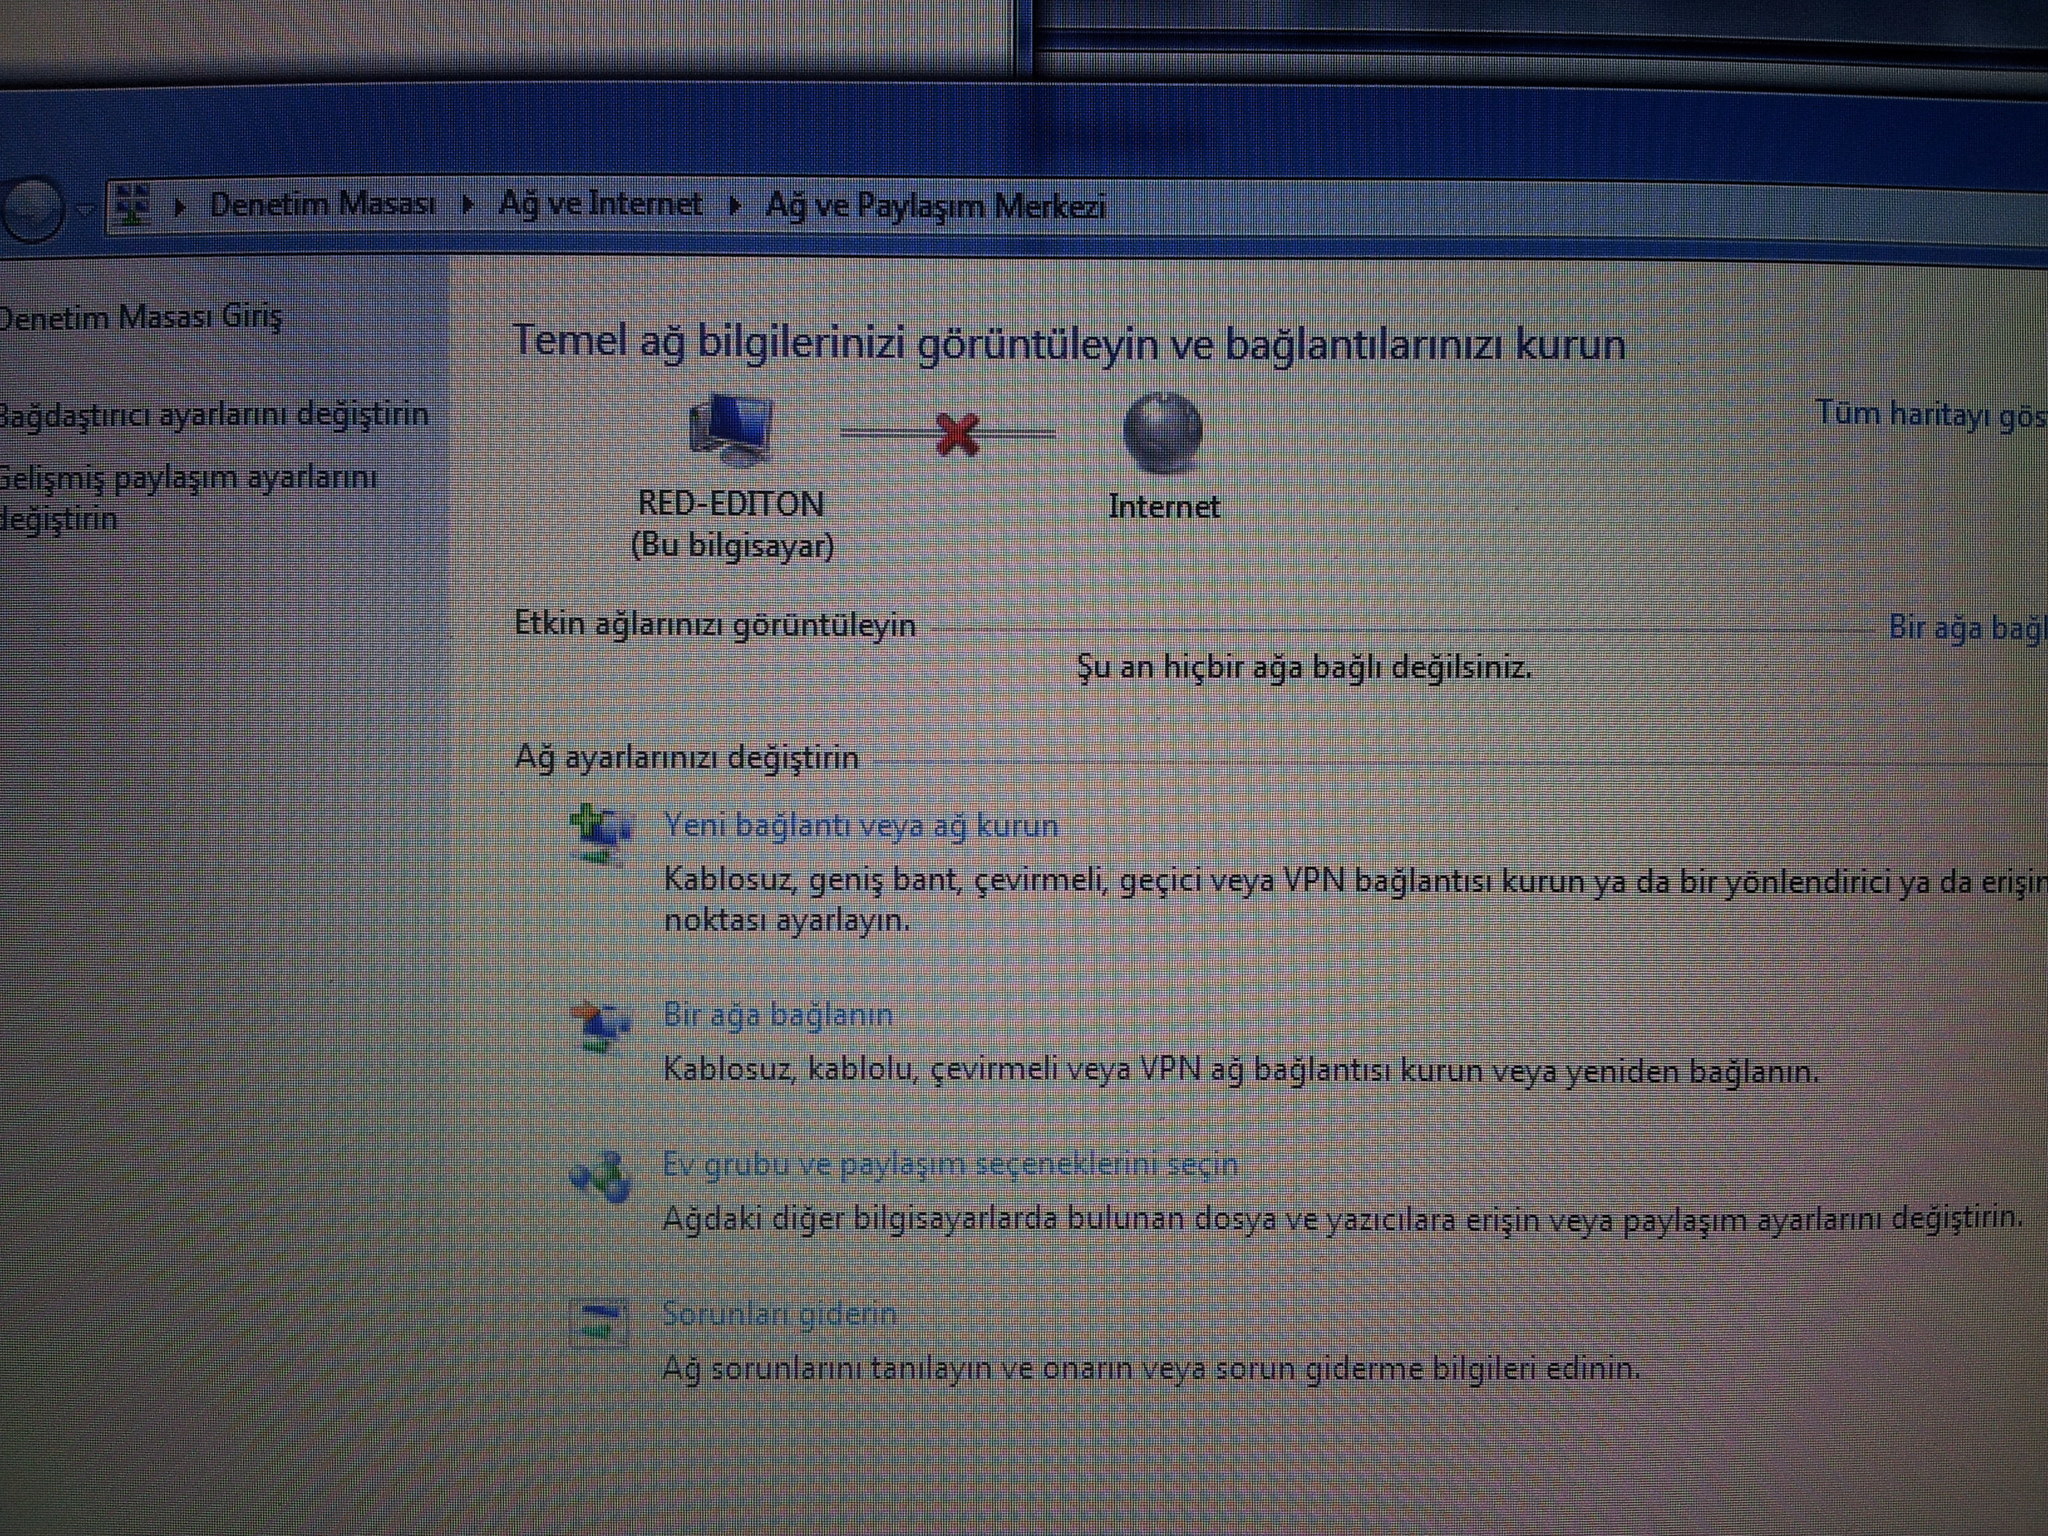Open Gelişmiş paylaşım ayarlarını değiştirin
This screenshot has height=1536, width=2048.
click(x=189, y=497)
